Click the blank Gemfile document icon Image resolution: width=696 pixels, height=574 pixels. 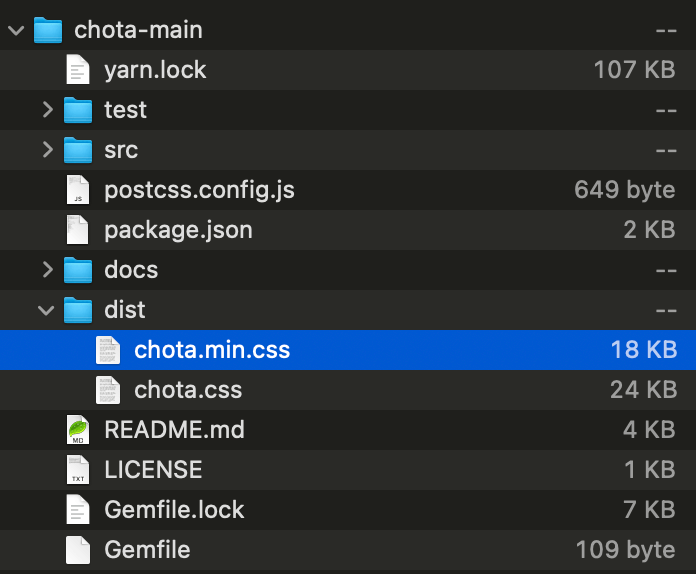[78, 550]
